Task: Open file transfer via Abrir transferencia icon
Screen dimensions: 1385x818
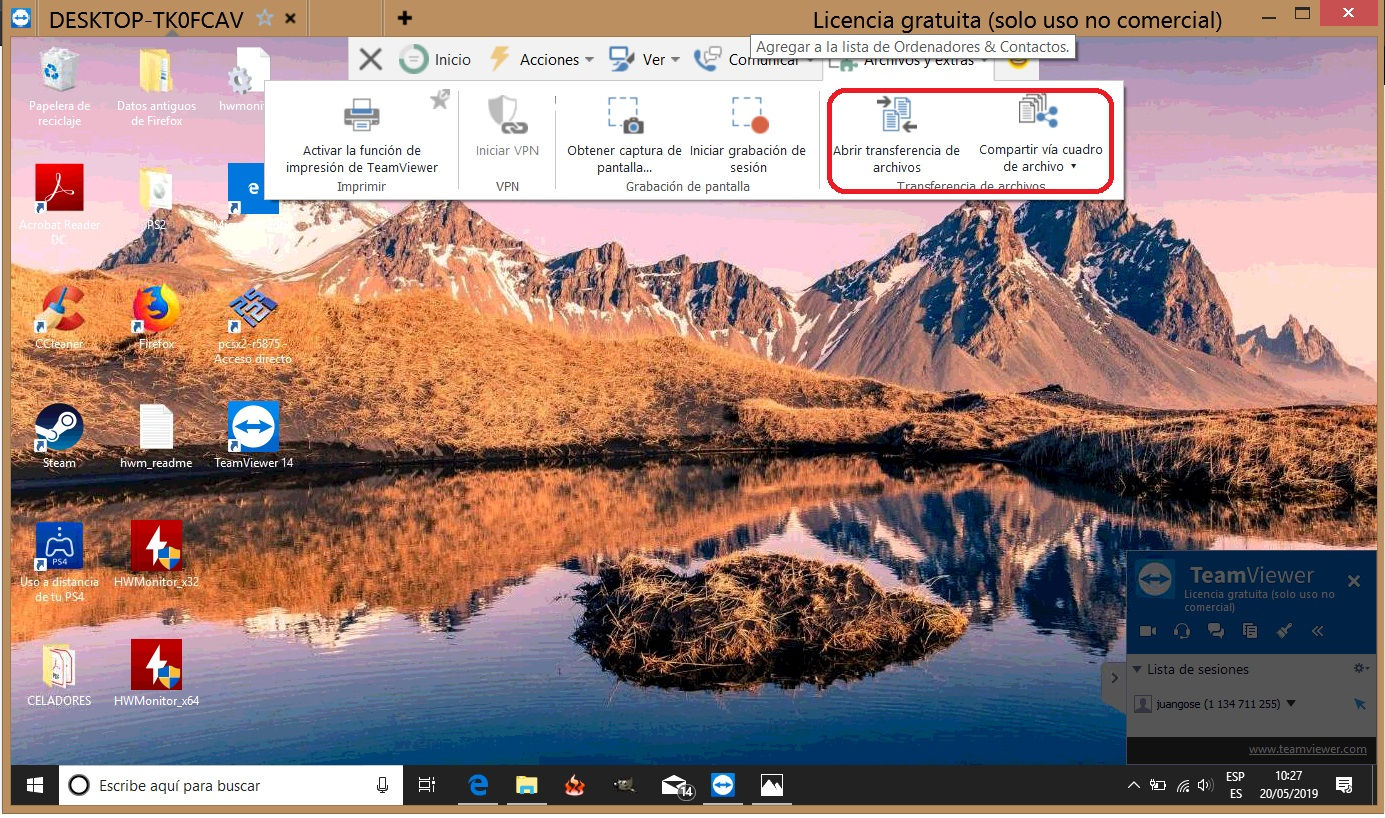Action: (896, 115)
